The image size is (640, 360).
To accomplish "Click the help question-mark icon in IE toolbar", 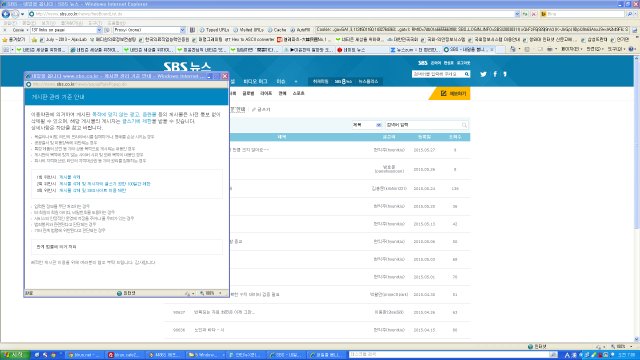I will click(631, 49).
